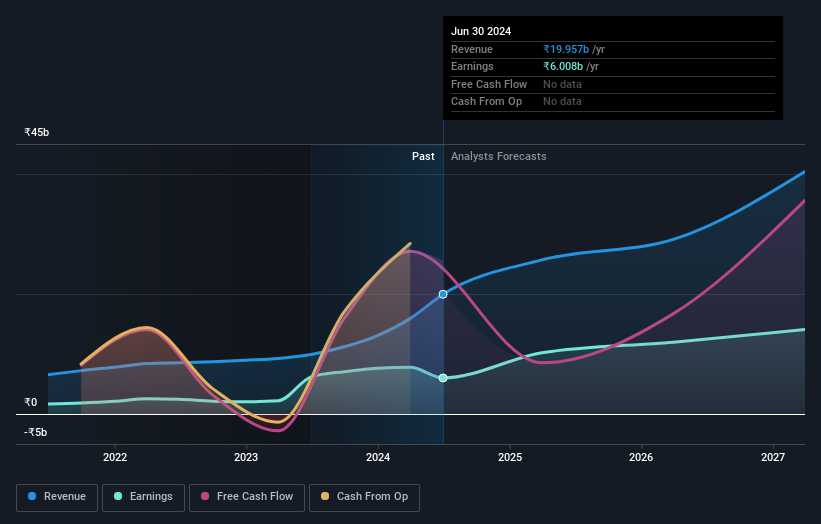This screenshot has width=821, height=524.
Task: Select the Revenue data point on Jun 30 2024
Action: 443,294
